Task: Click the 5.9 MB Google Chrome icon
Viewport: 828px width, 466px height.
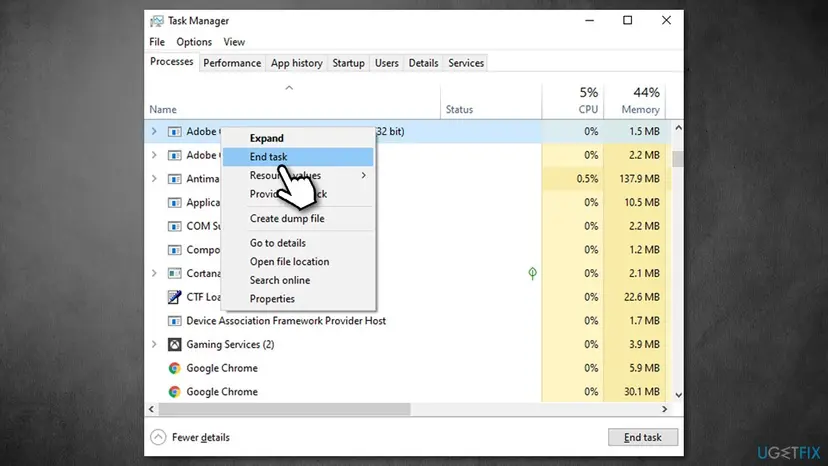Action: 174,368
